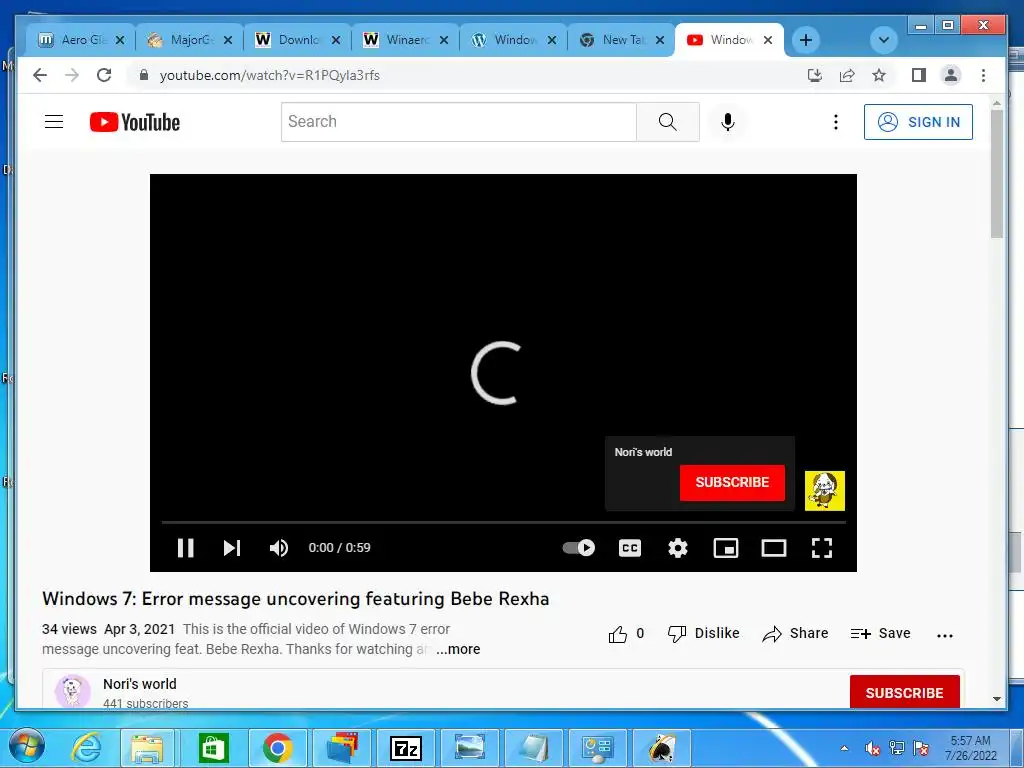Click muted volume tray icon

tap(872, 748)
